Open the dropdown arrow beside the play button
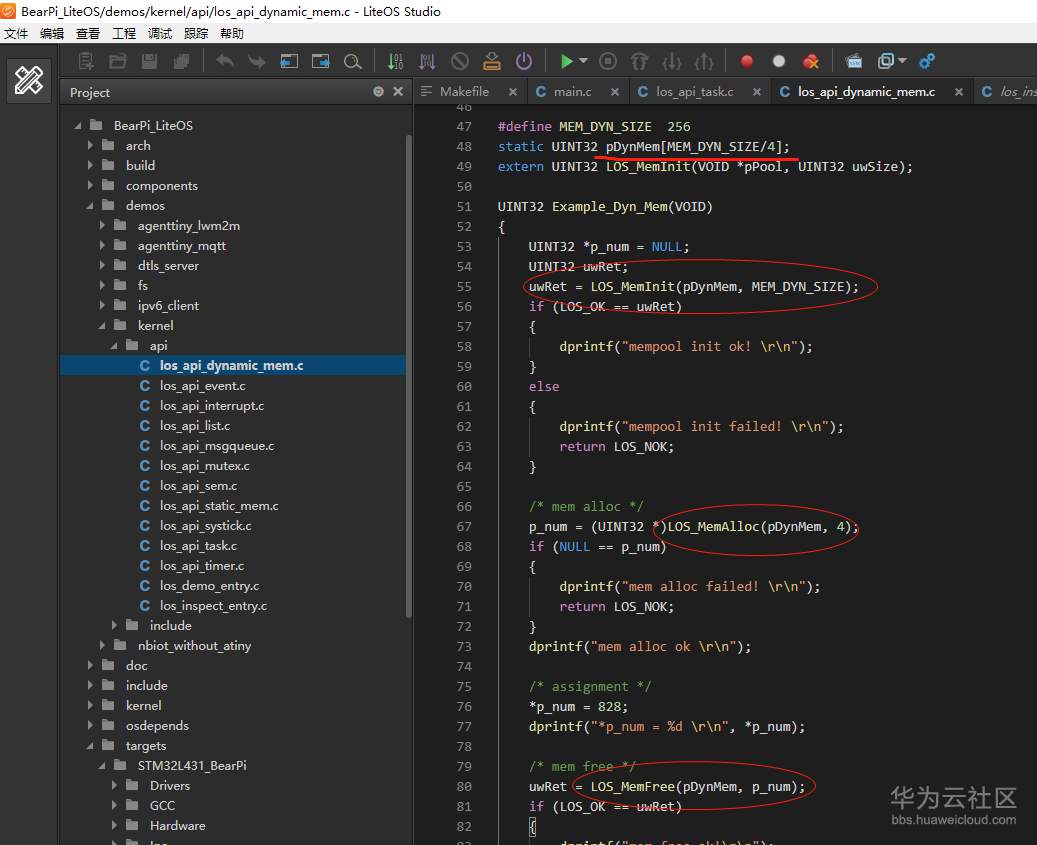 [583, 61]
